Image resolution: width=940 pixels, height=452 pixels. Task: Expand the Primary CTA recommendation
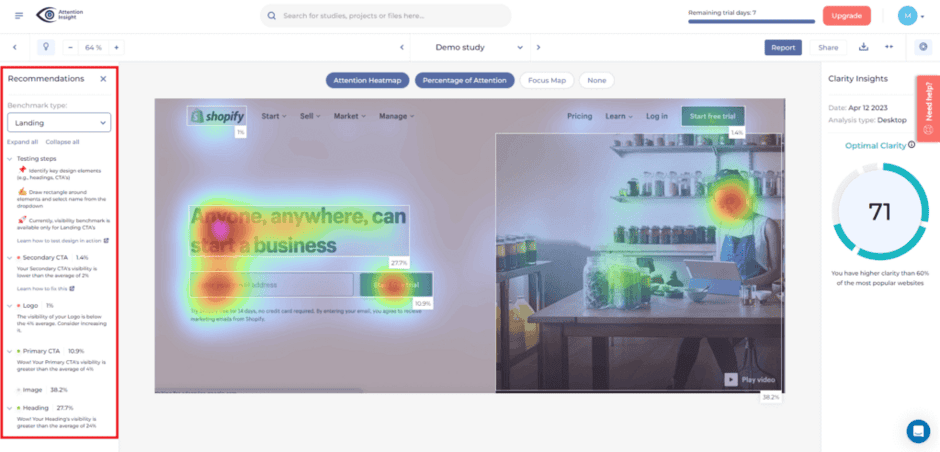(10, 351)
